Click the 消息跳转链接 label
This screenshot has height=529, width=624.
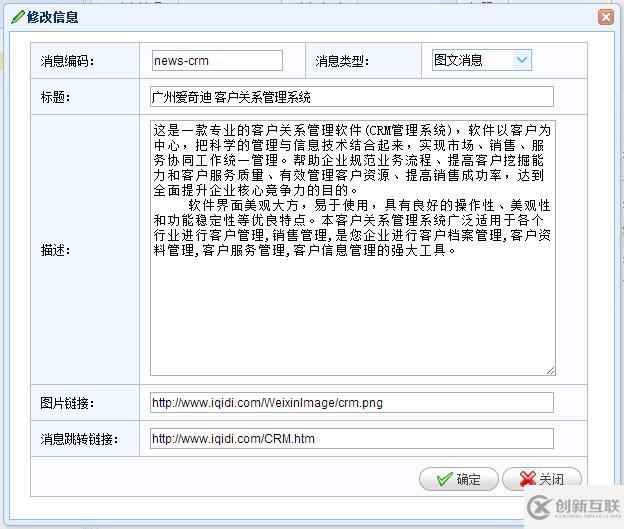pyautogui.click(x=79, y=439)
